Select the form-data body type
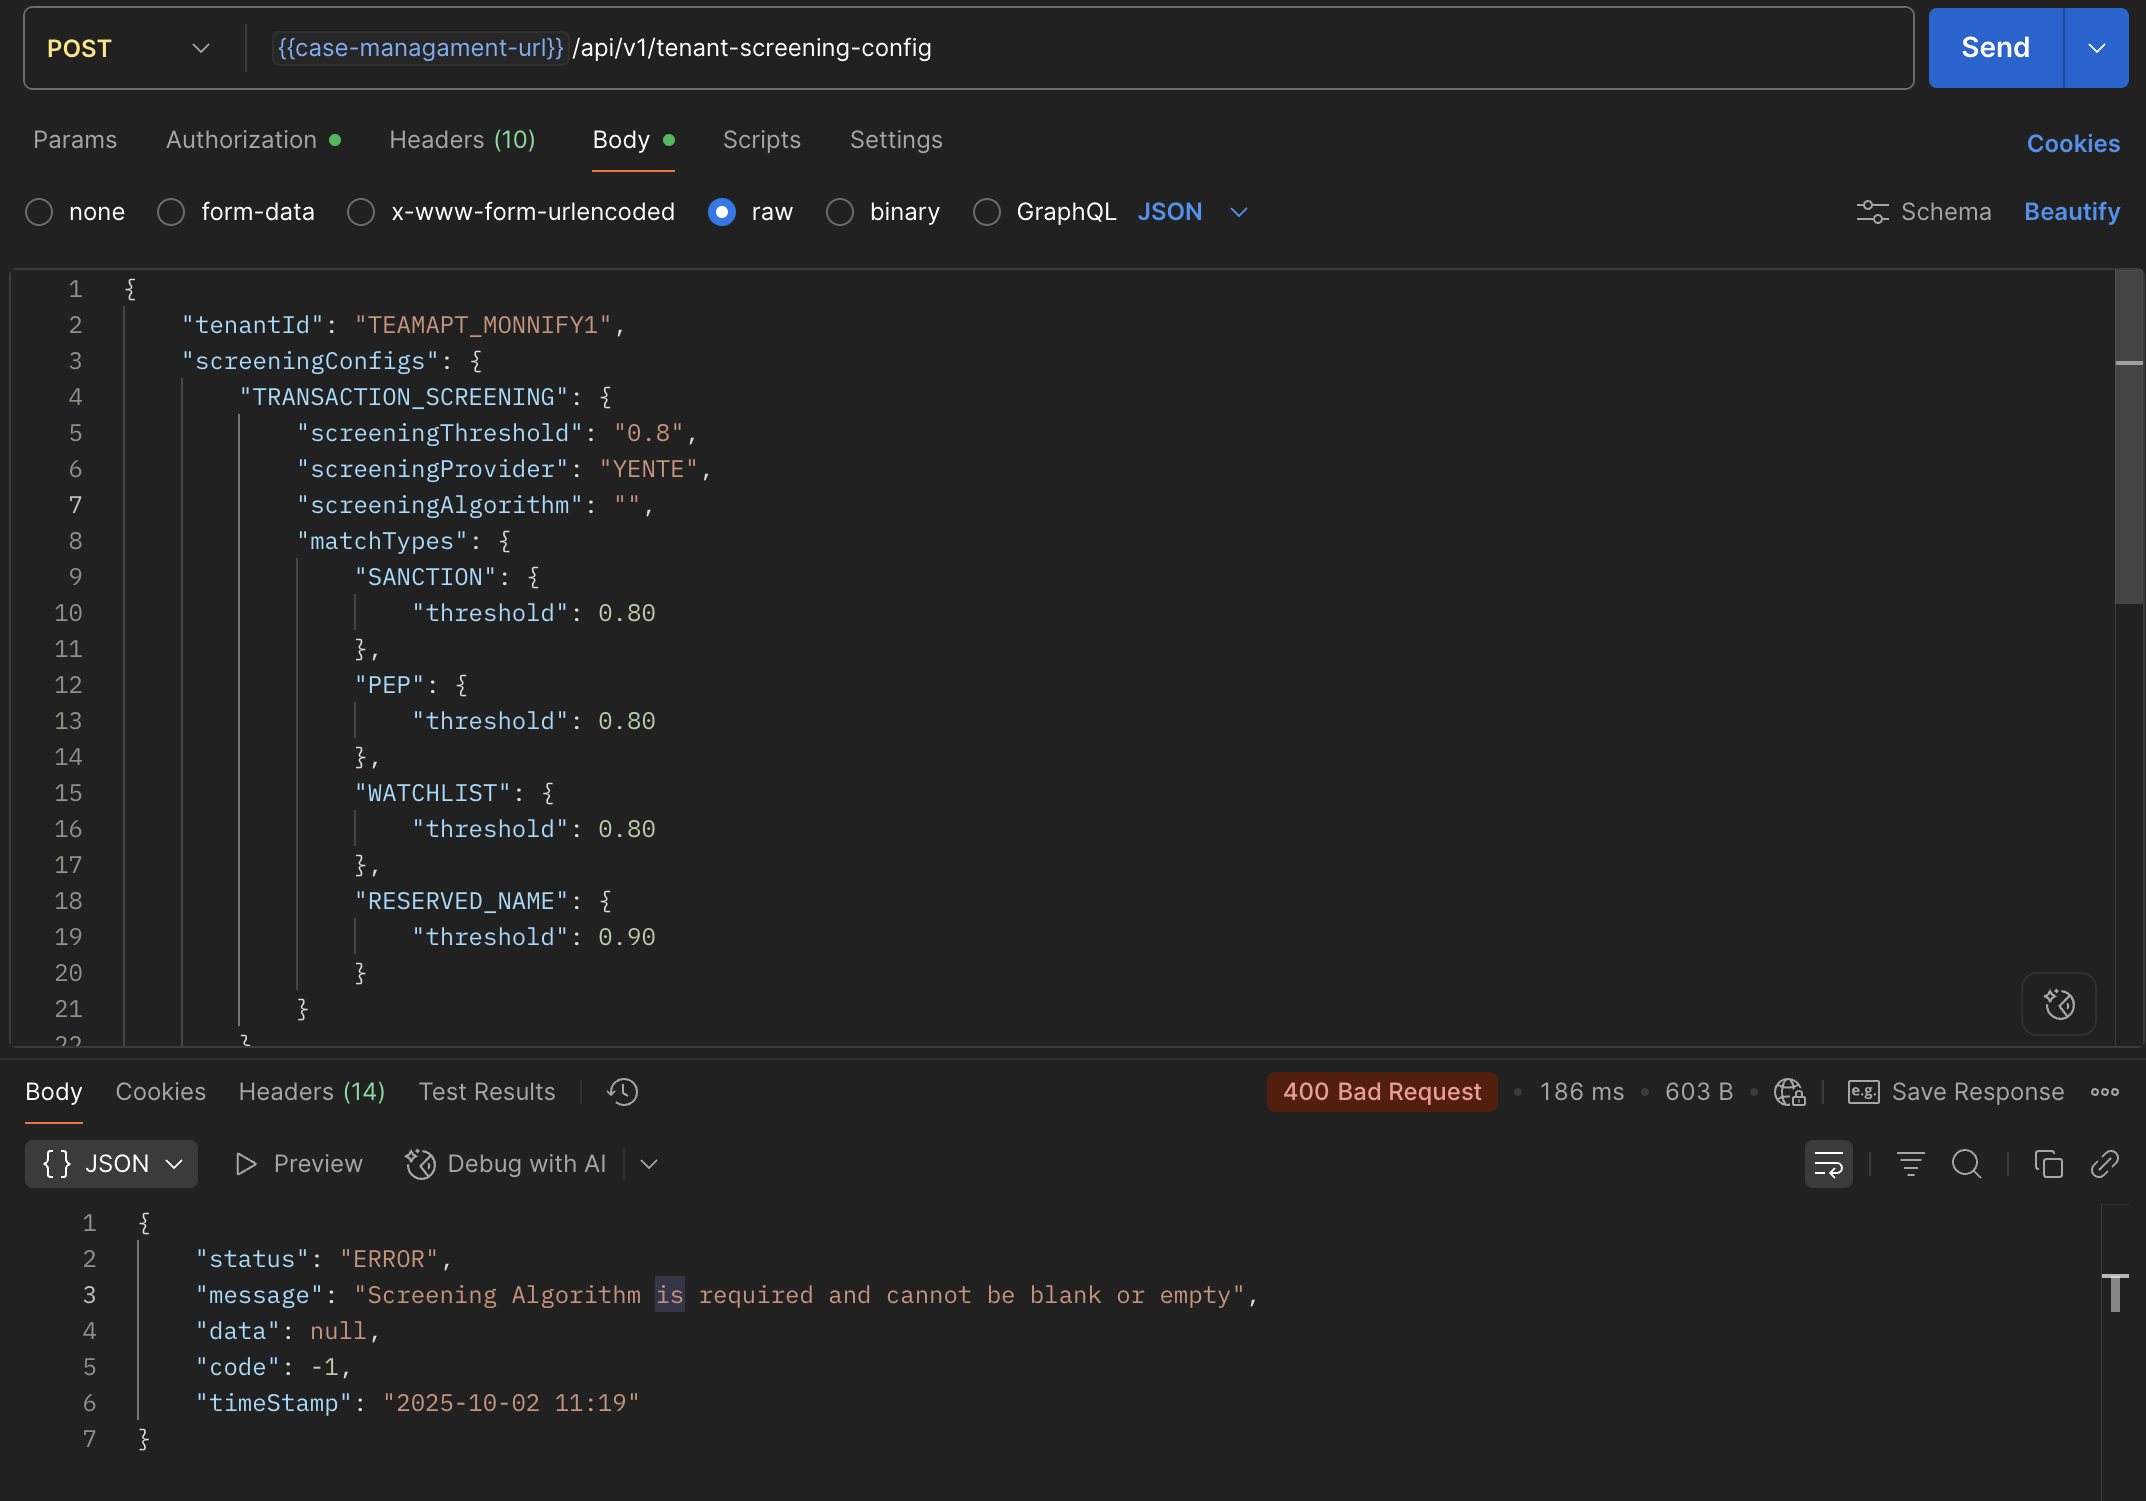Screen dimensions: 2146x1501 click(171, 212)
